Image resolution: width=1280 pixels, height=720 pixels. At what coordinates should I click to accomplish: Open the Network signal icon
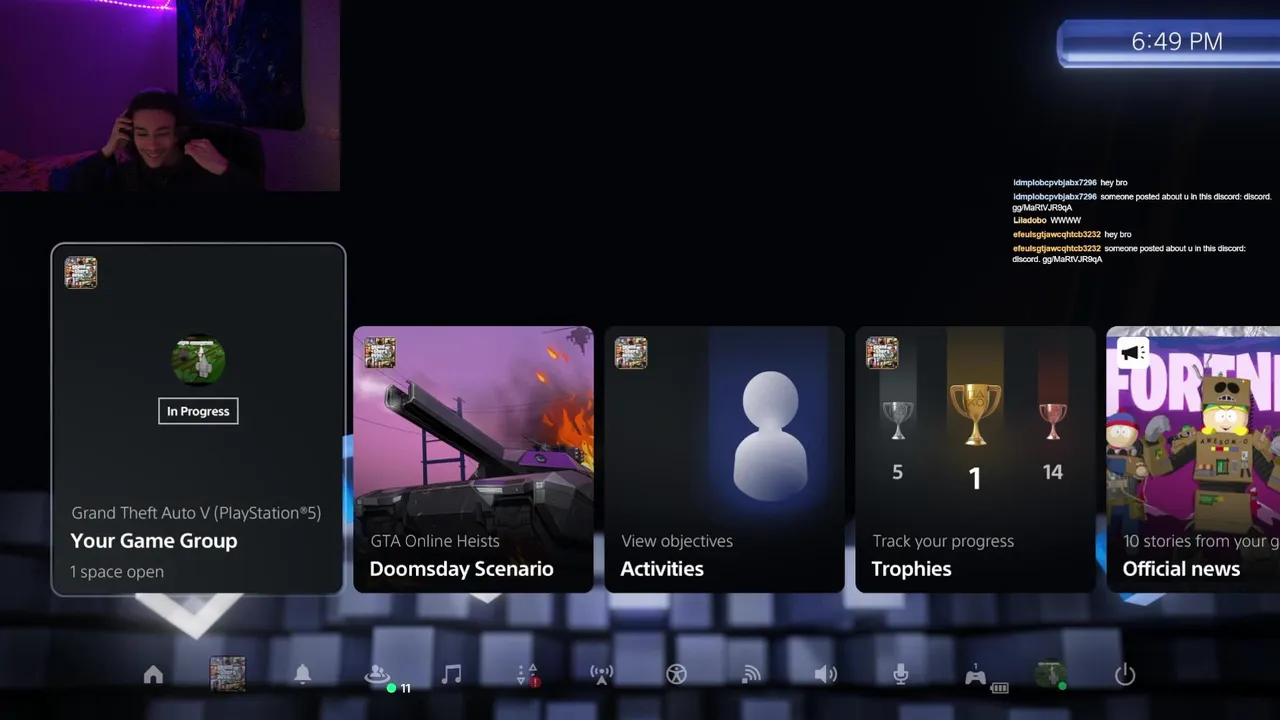point(751,675)
